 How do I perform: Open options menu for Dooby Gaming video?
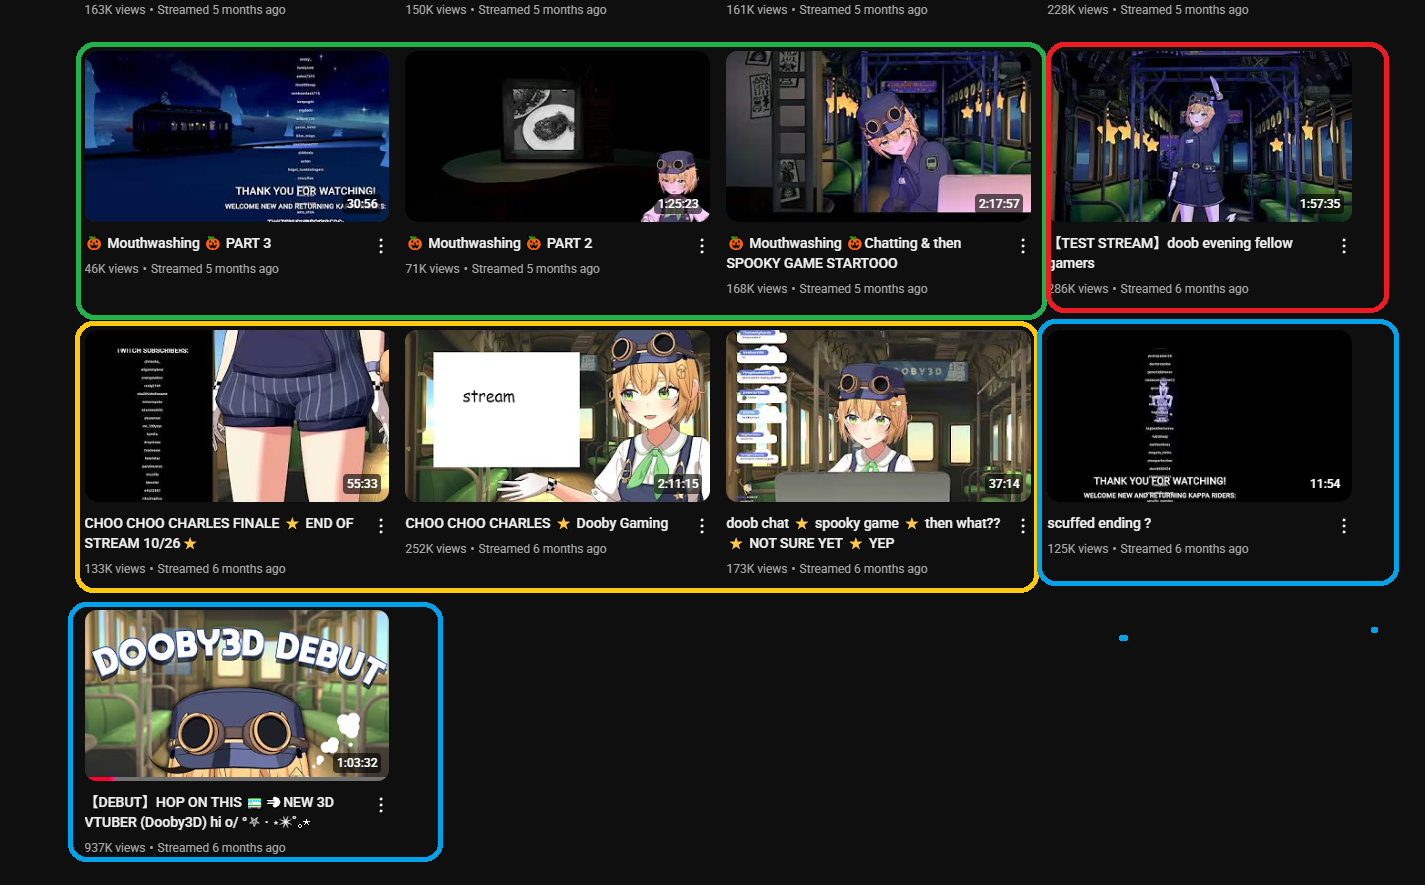(702, 526)
